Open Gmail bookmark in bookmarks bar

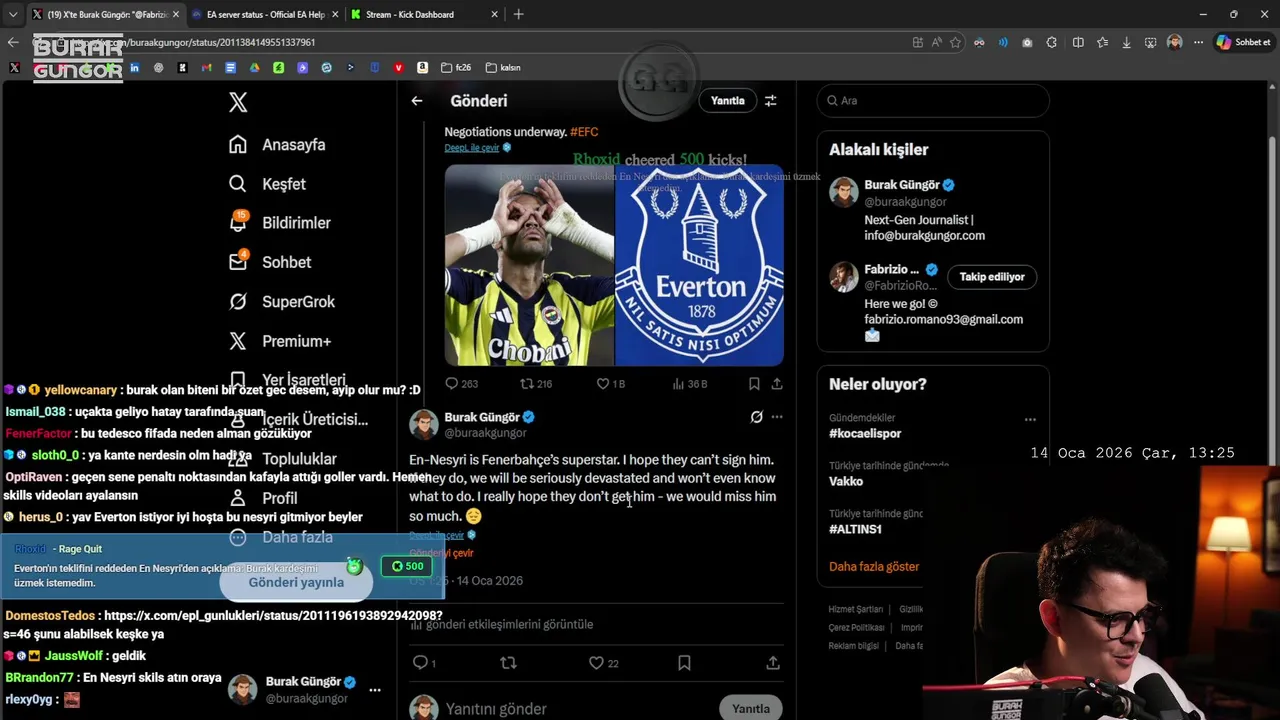207,68
